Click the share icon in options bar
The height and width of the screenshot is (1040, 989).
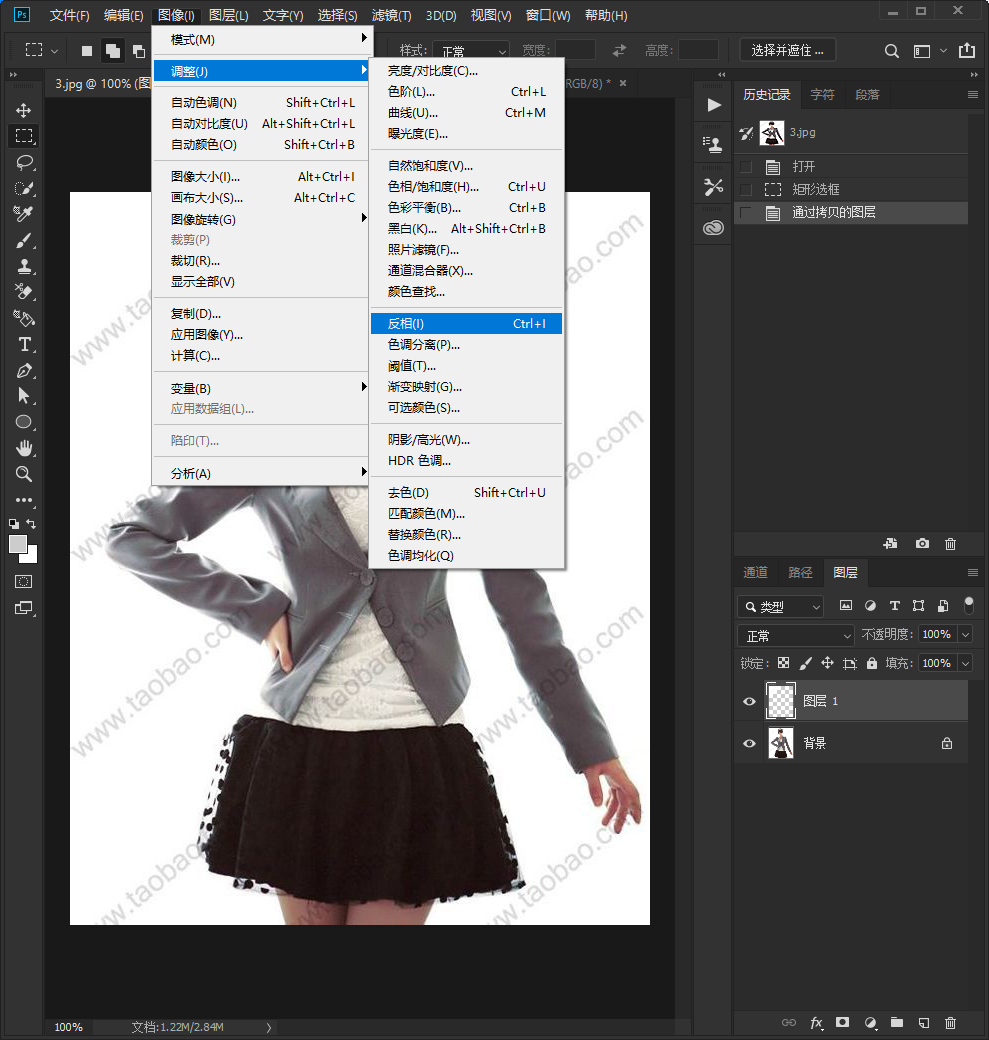click(967, 50)
